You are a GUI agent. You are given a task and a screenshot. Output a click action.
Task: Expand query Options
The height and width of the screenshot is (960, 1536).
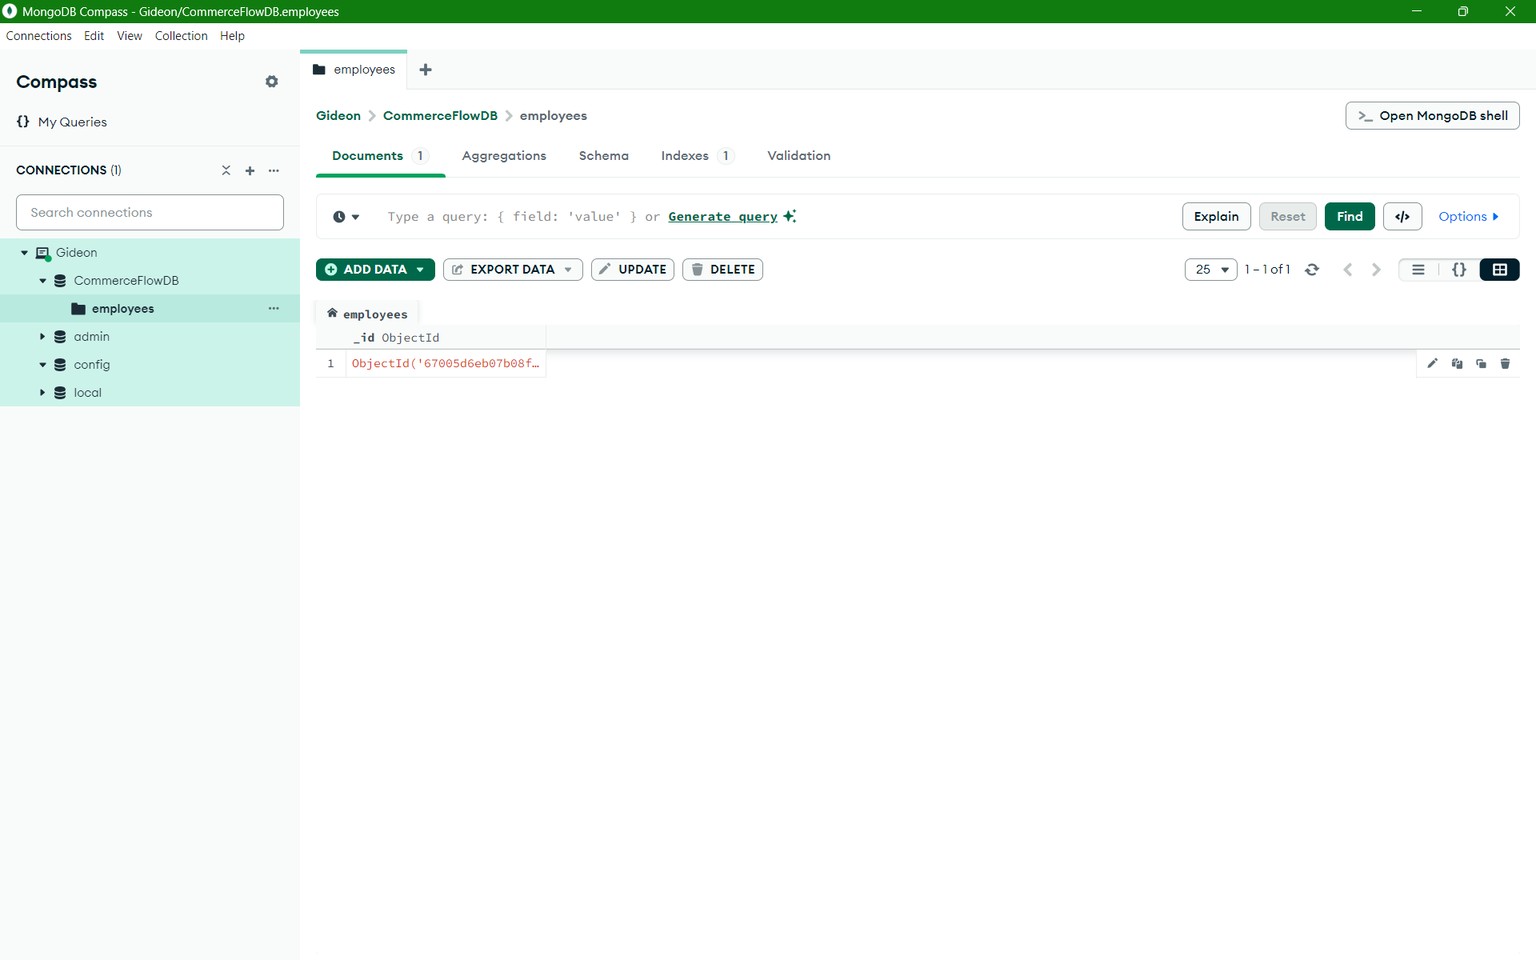click(1468, 217)
